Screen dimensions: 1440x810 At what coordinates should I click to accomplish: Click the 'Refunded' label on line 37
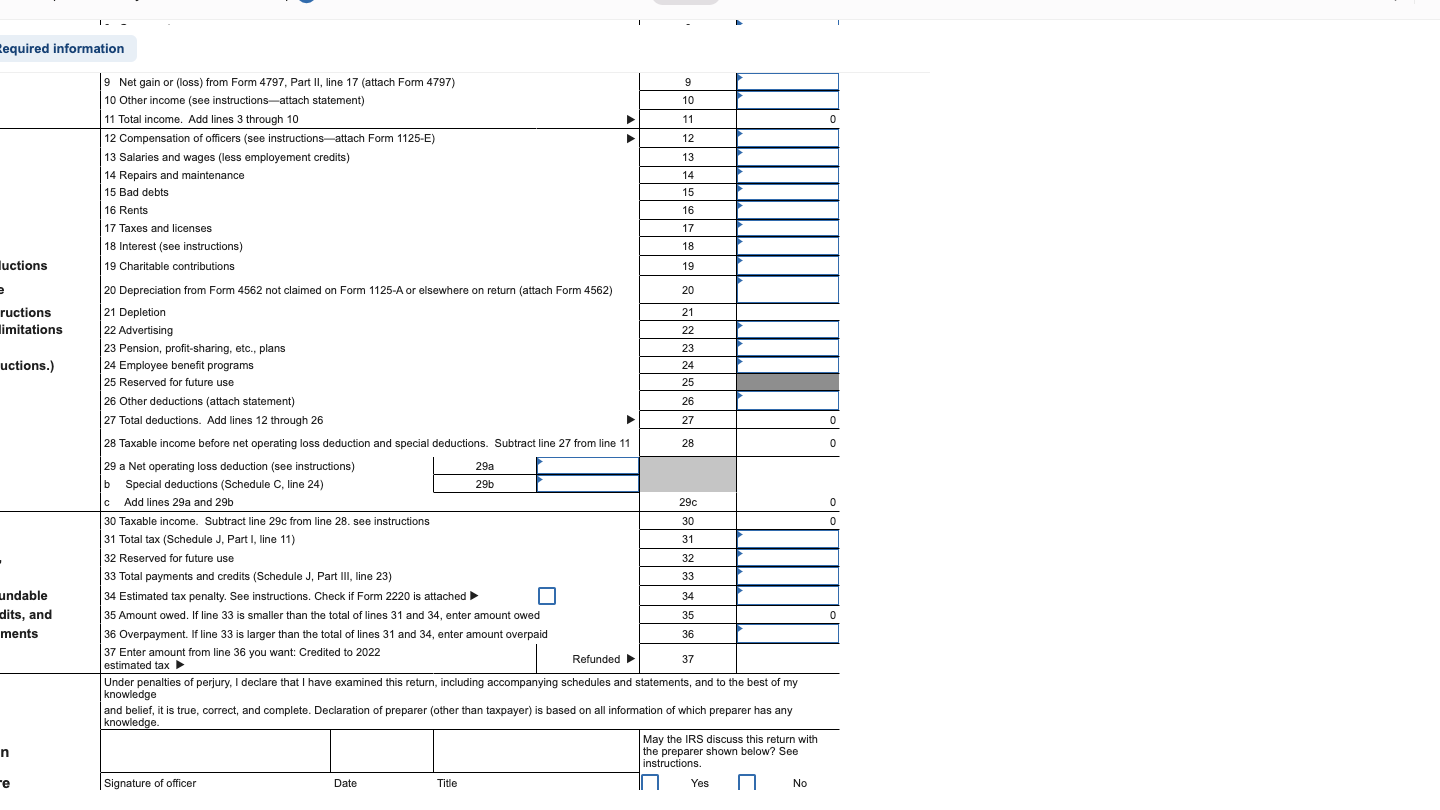[x=596, y=659]
